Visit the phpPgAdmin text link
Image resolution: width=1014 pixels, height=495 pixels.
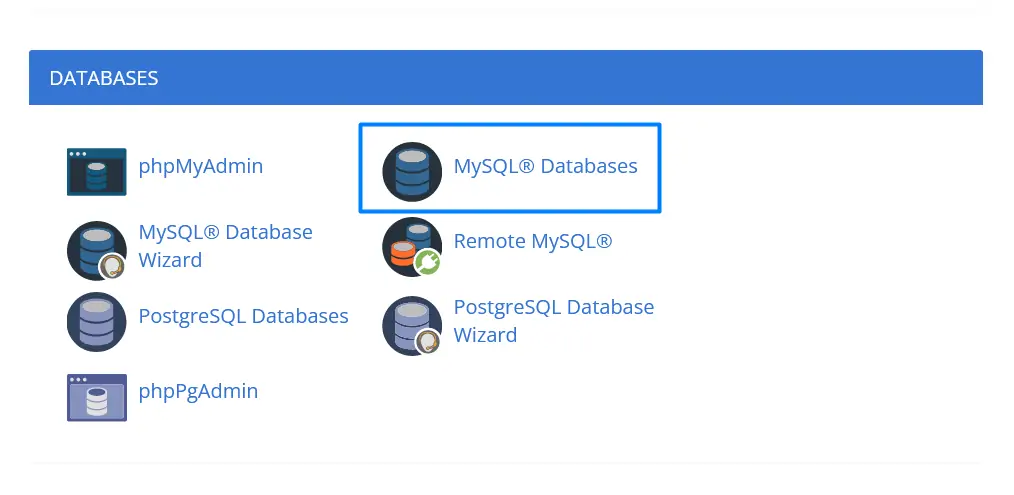tap(198, 391)
